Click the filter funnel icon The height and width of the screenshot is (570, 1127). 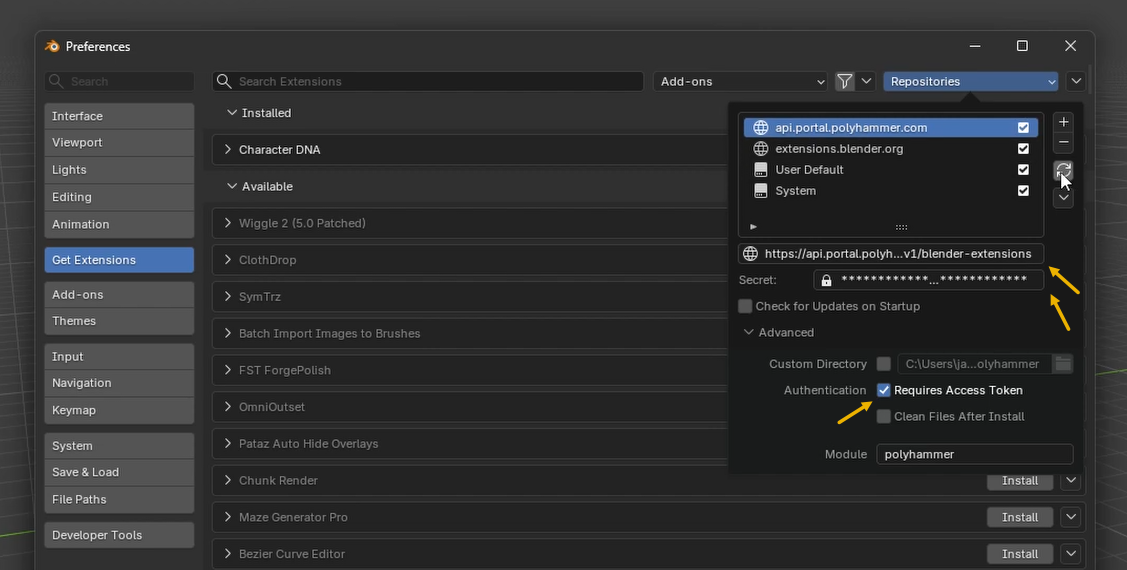(x=845, y=81)
